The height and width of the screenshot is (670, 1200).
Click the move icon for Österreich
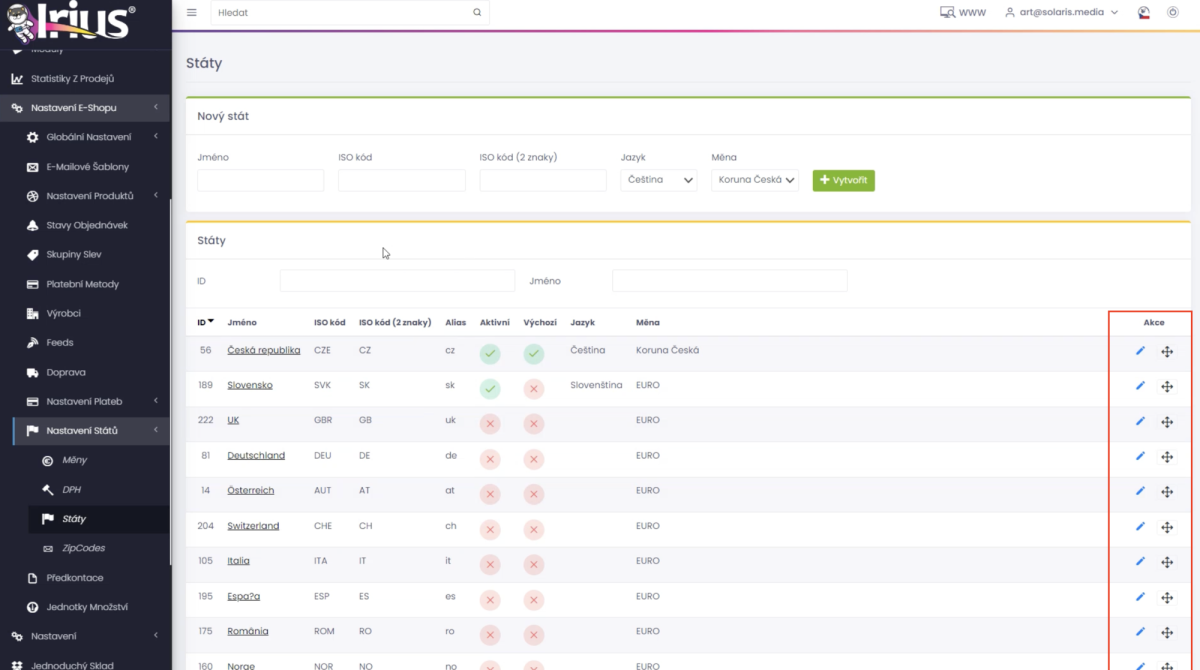pyautogui.click(x=1167, y=492)
